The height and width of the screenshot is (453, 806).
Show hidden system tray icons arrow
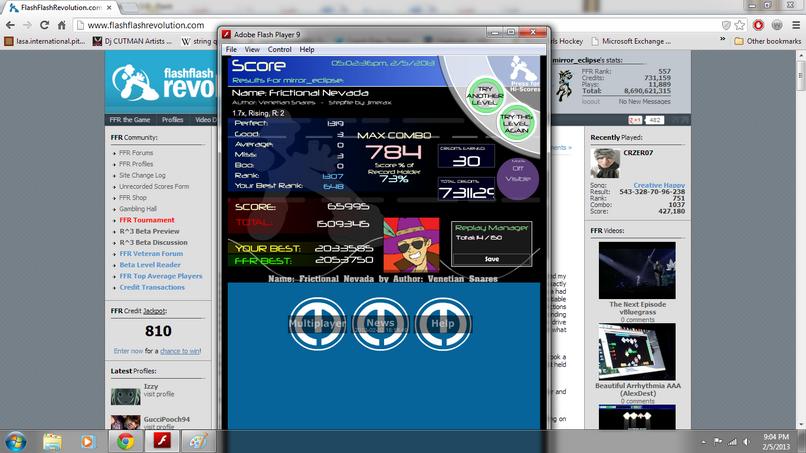(703, 442)
